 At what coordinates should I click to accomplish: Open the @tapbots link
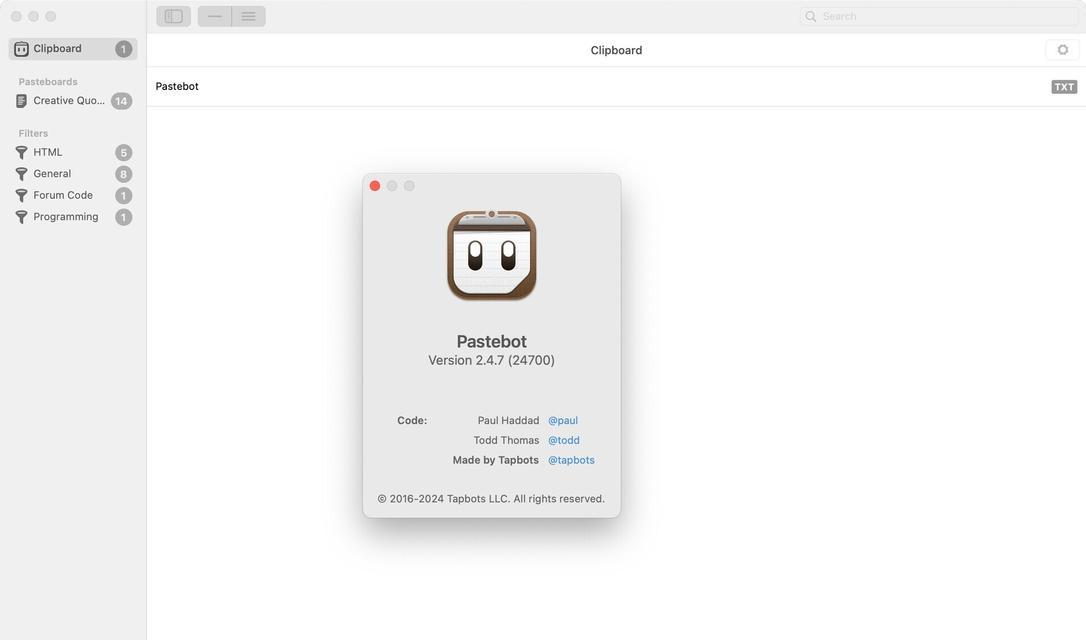click(x=571, y=460)
